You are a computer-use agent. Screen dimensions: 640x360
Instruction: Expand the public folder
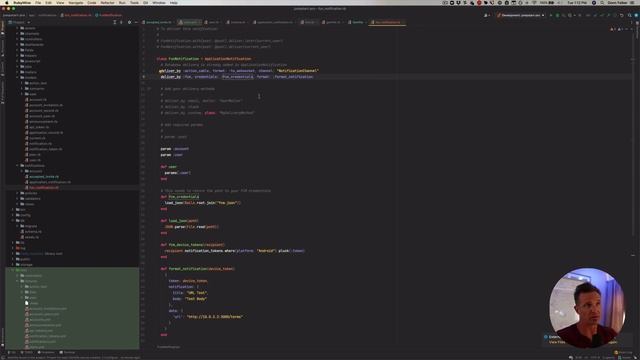pos(13,259)
